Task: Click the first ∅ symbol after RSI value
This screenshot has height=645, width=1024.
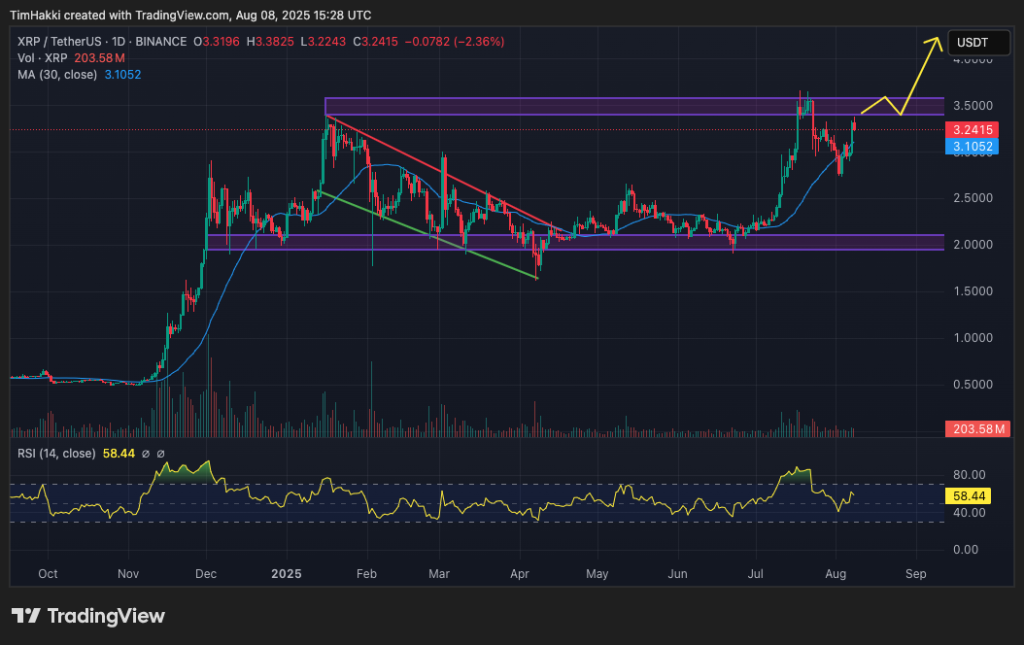Action: [145, 454]
